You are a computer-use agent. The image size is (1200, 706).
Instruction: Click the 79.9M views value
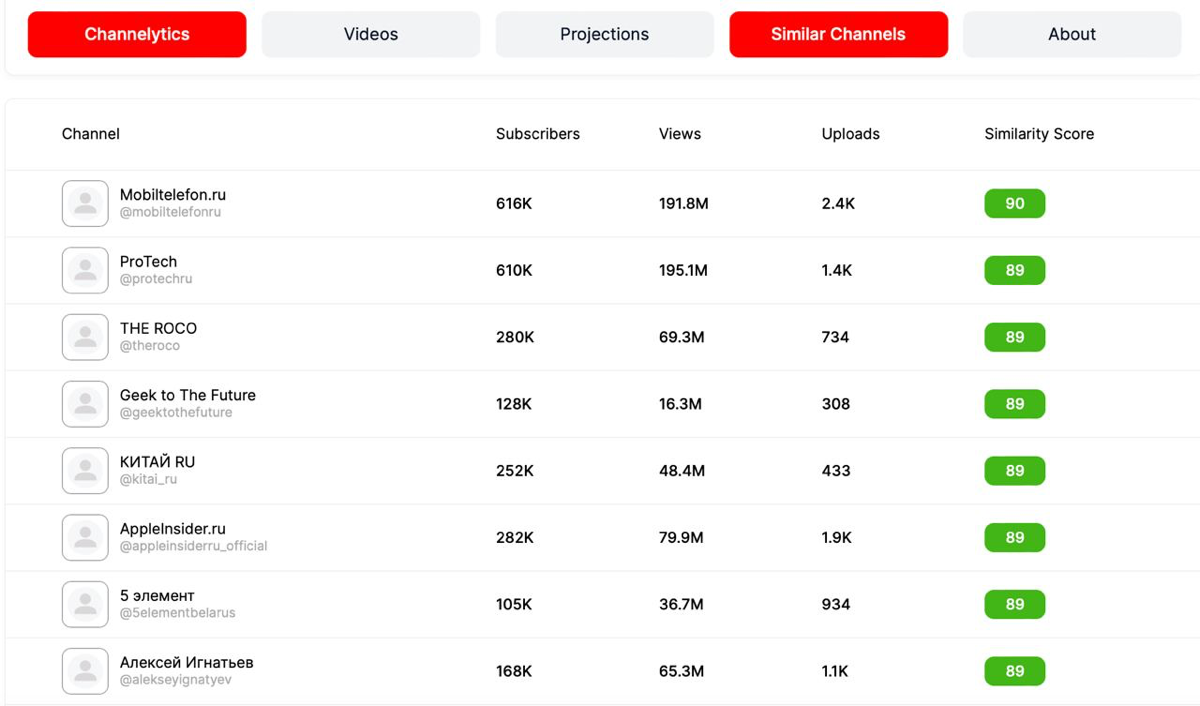(x=681, y=538)
